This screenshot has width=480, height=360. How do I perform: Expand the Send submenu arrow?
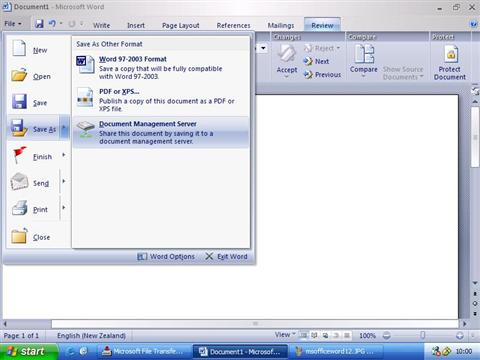tap(63, 181)
